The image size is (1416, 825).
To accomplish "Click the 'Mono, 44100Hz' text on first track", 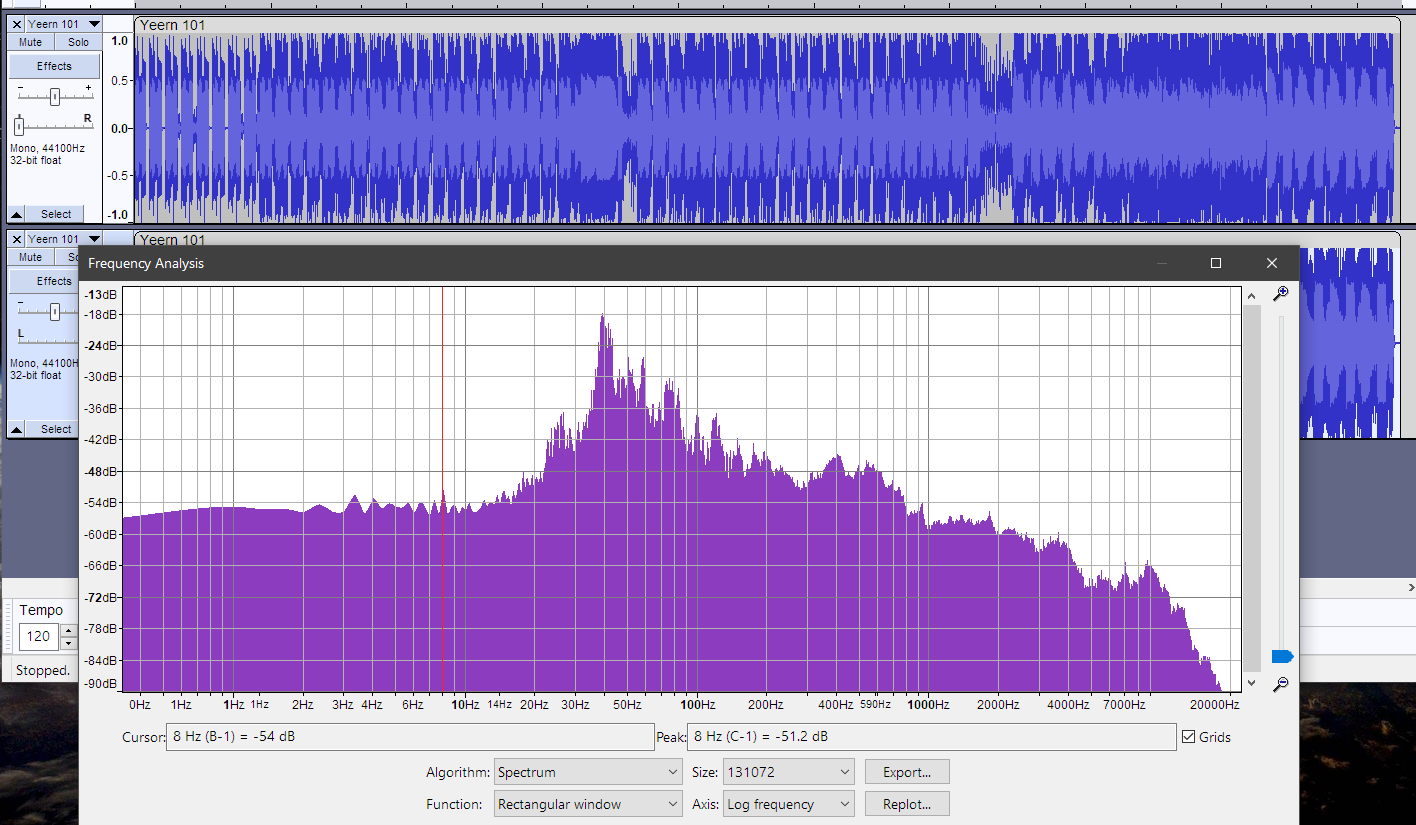I will point(47,148).
